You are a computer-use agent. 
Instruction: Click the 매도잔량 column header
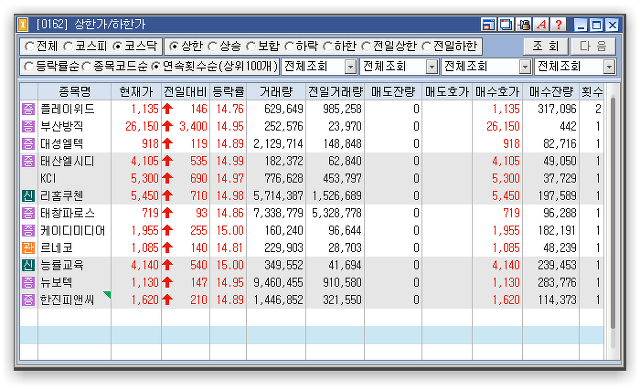click(393, 92)
